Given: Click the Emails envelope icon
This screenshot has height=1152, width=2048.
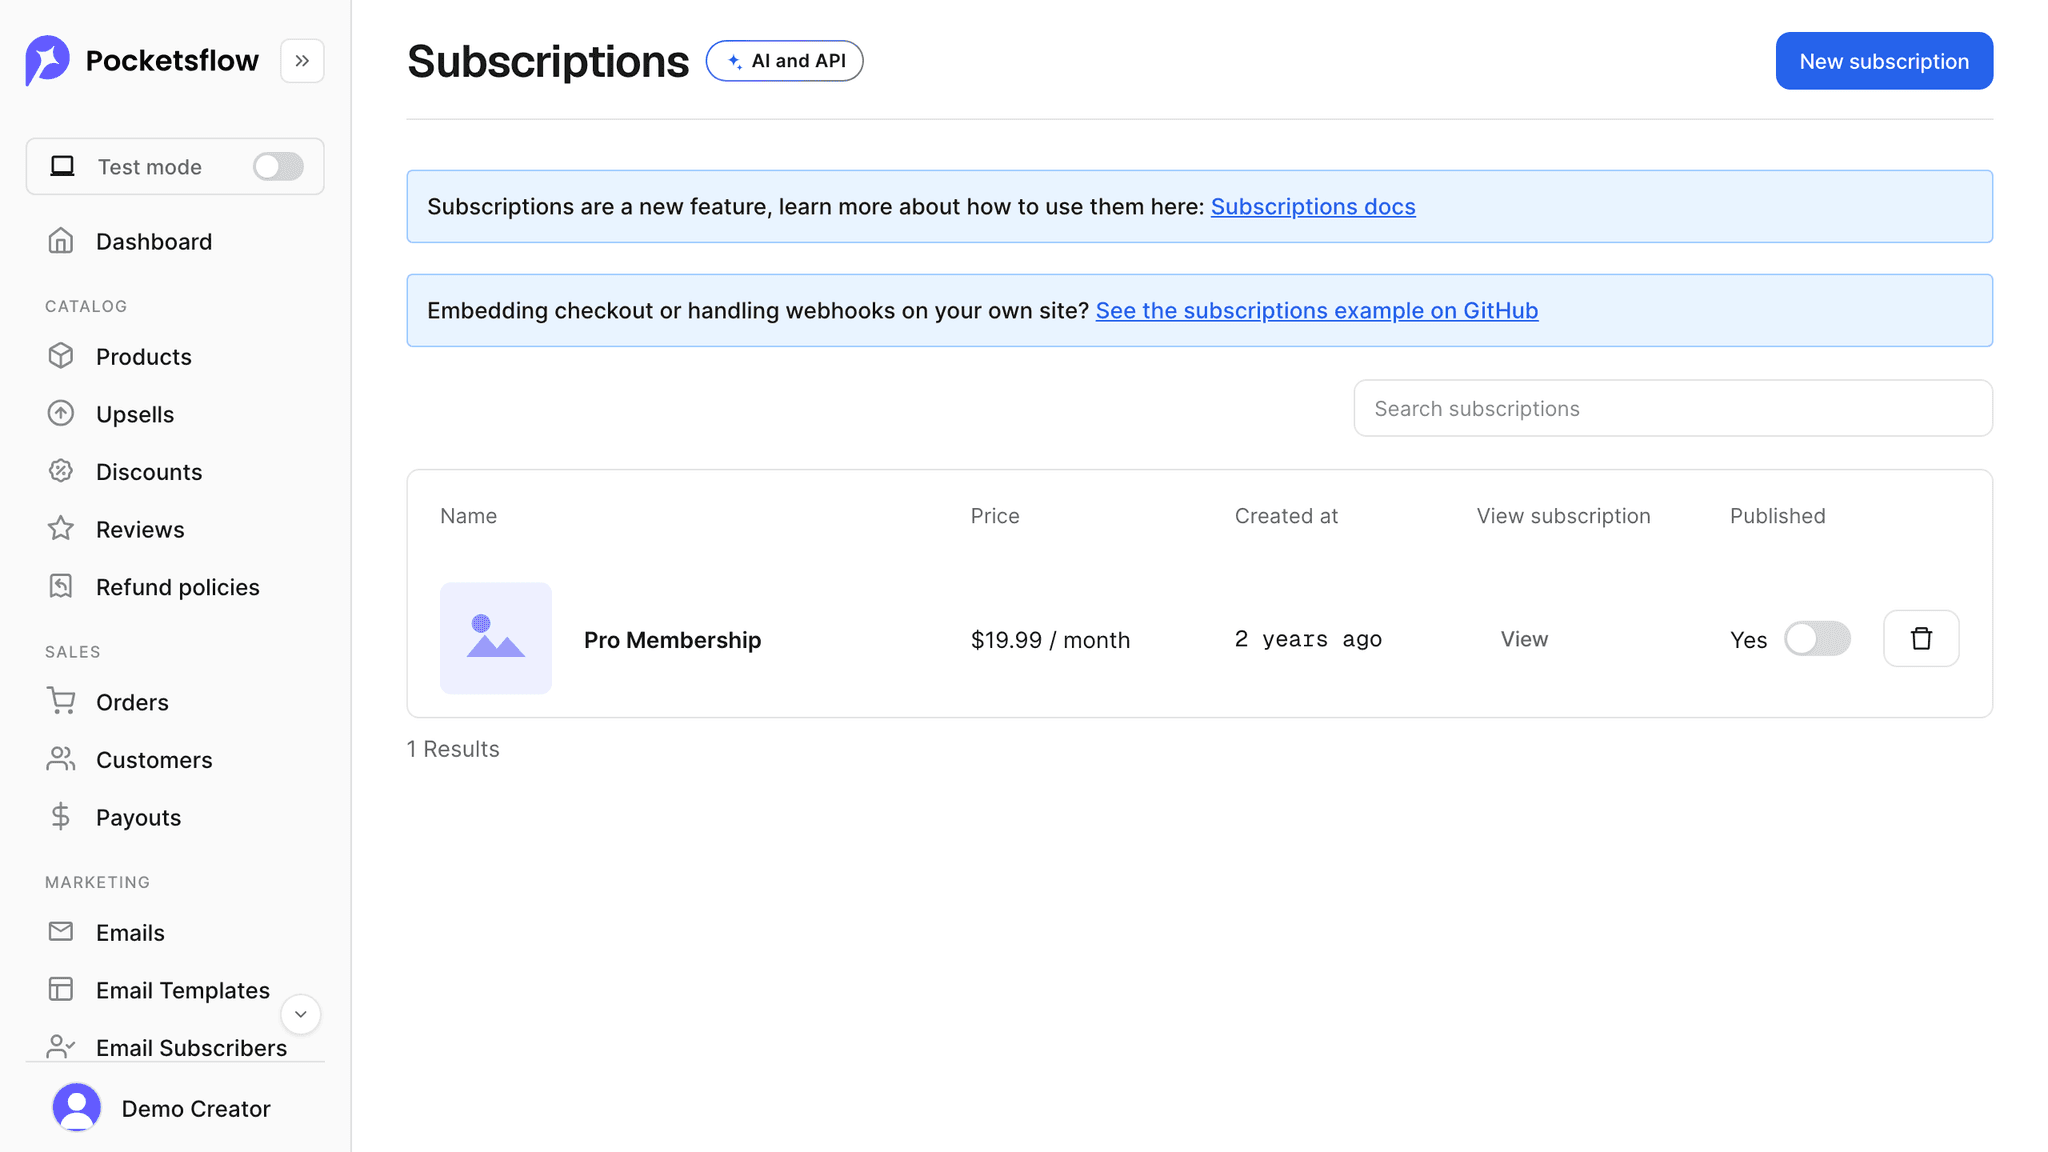Looking at the screenshot, I should pyautogui.click(x=61, y=932).
